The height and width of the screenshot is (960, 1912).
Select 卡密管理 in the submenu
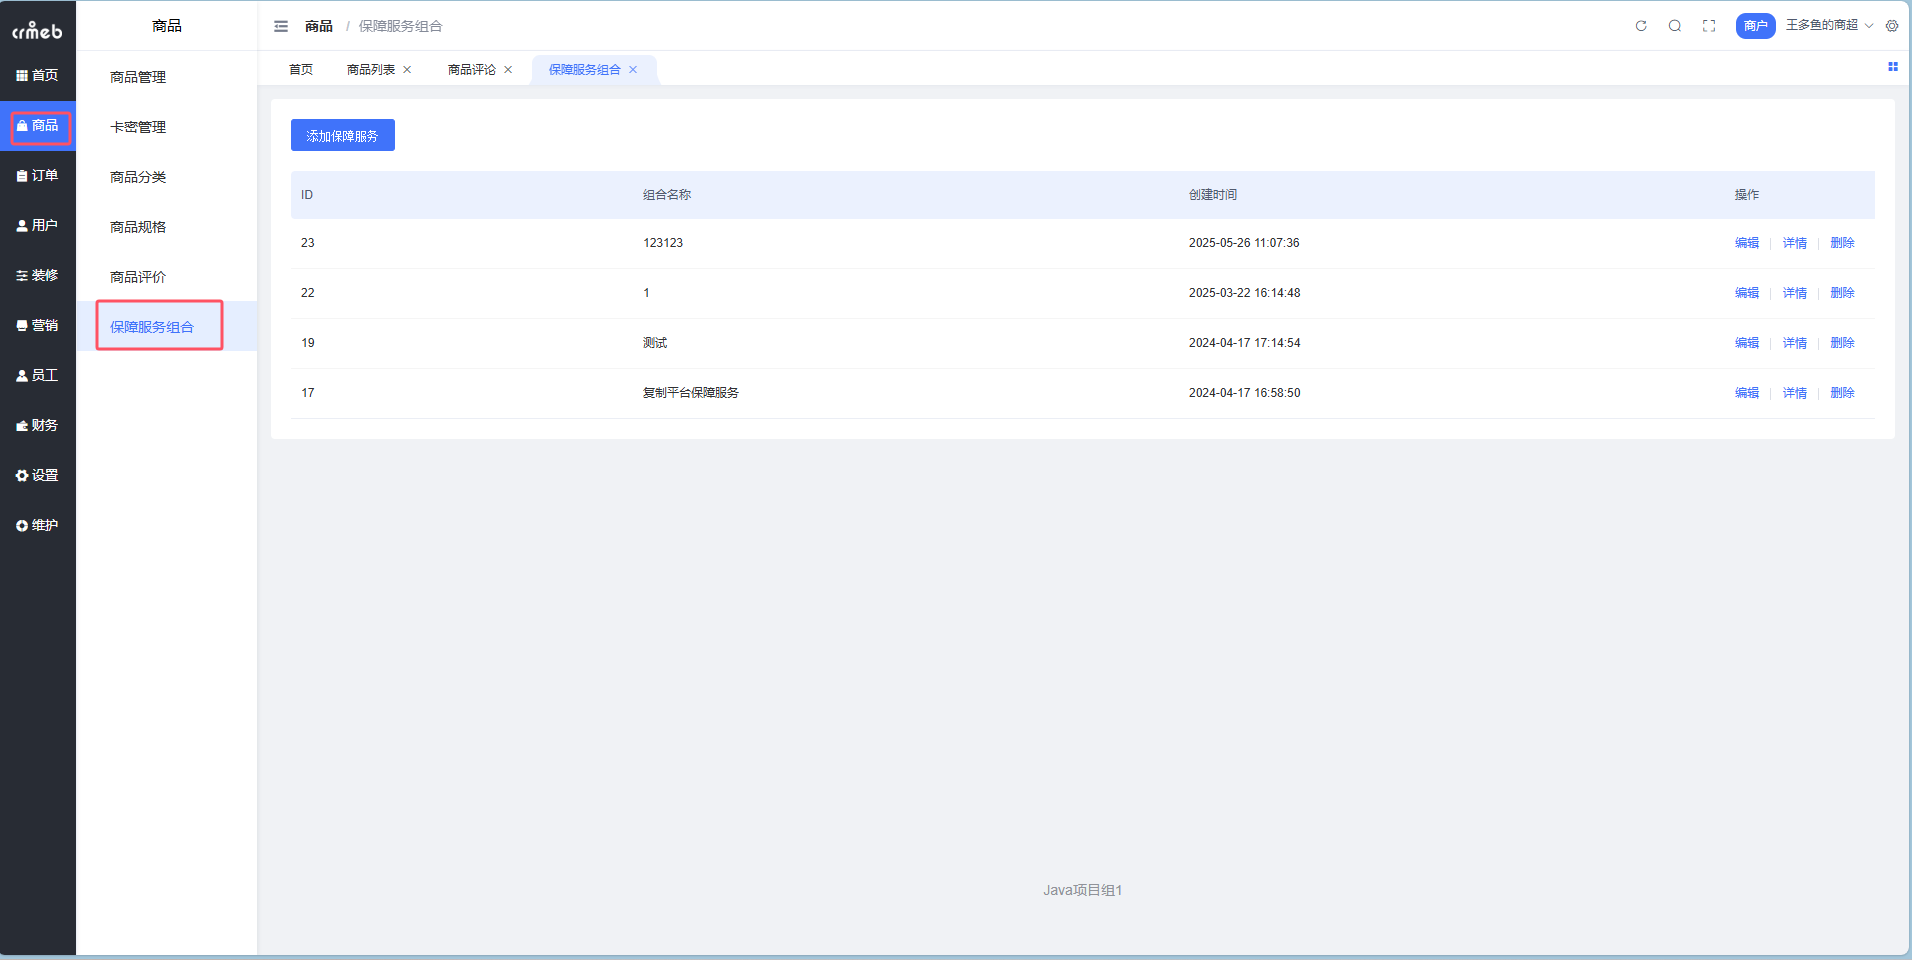[138, 127]
